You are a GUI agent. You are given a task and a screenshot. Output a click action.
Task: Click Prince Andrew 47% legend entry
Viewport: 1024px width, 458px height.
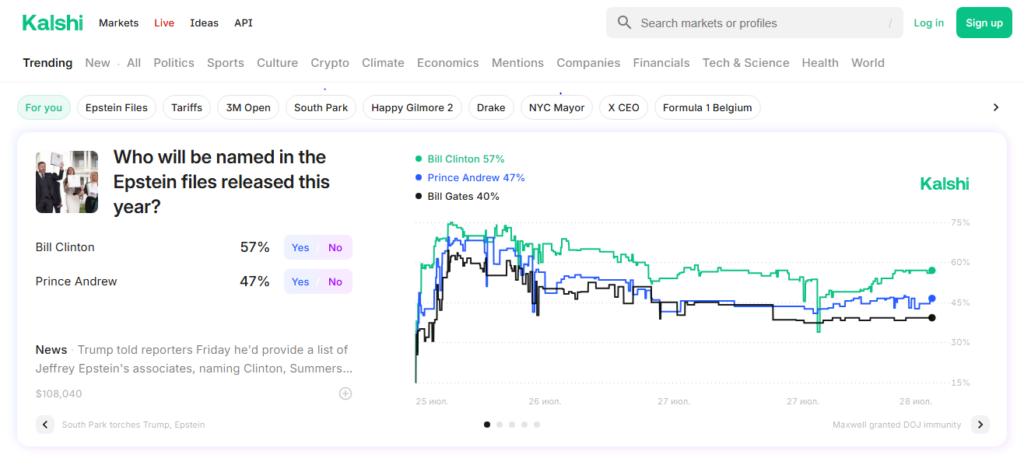point(470,178)
